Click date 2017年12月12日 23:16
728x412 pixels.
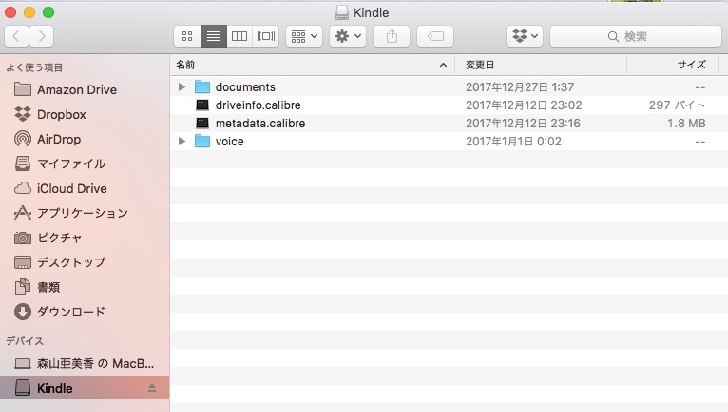(x=523, y=123)
